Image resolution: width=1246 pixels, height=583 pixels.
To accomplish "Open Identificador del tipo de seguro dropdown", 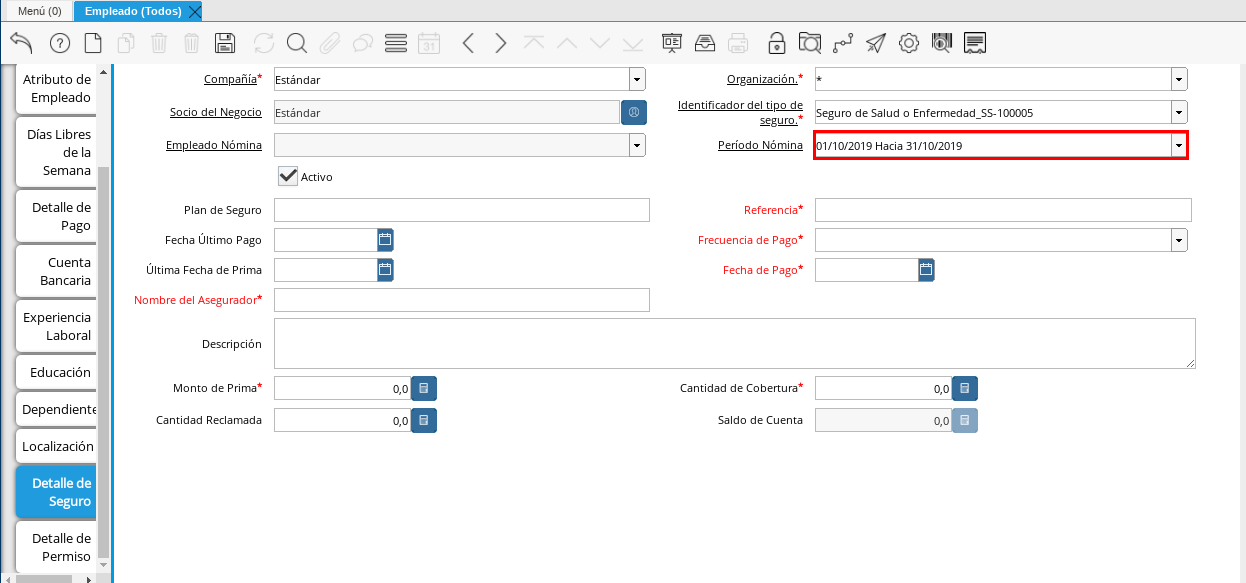I will tap(1179, 112).
